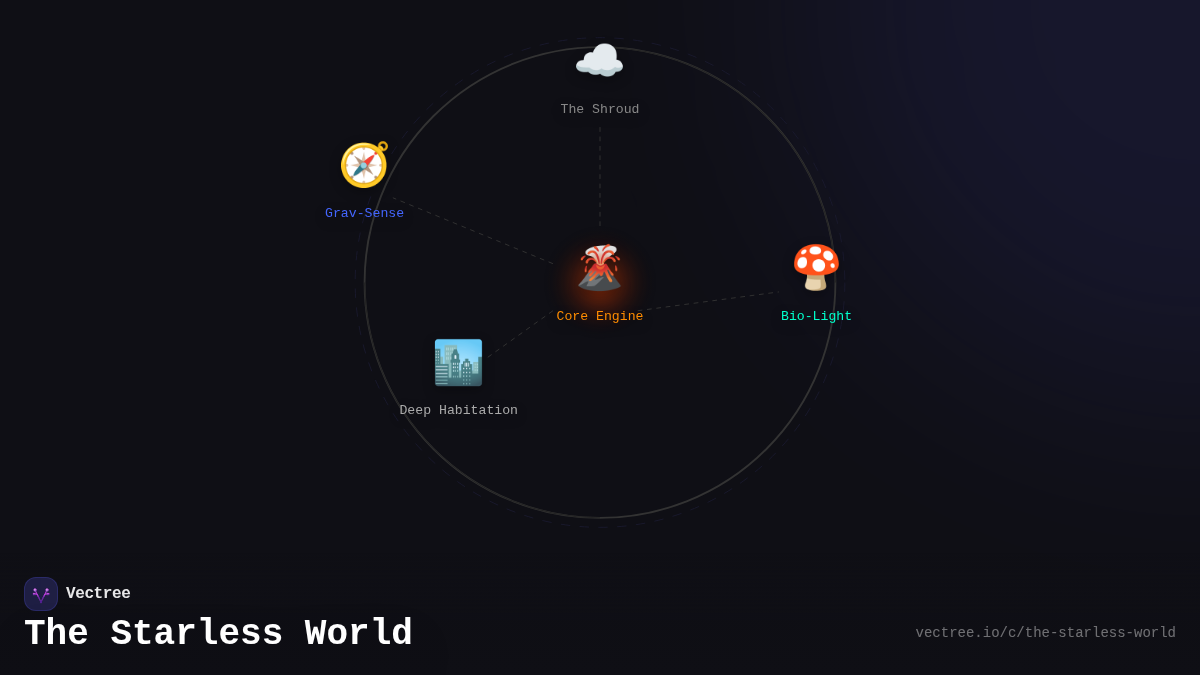
Task: Click the Vectree logo icon
Action: 41,593
